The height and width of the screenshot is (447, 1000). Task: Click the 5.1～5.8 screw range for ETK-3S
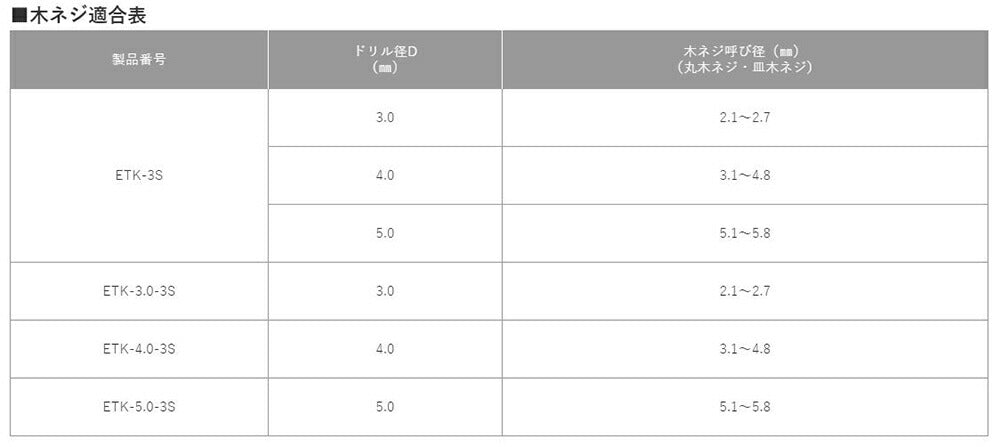tap(743, 233)
